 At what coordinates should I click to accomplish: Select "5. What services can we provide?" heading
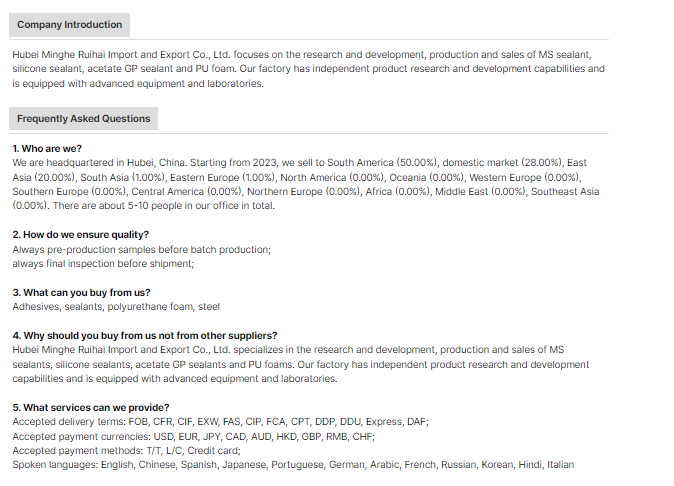click(x=91, y=408)
